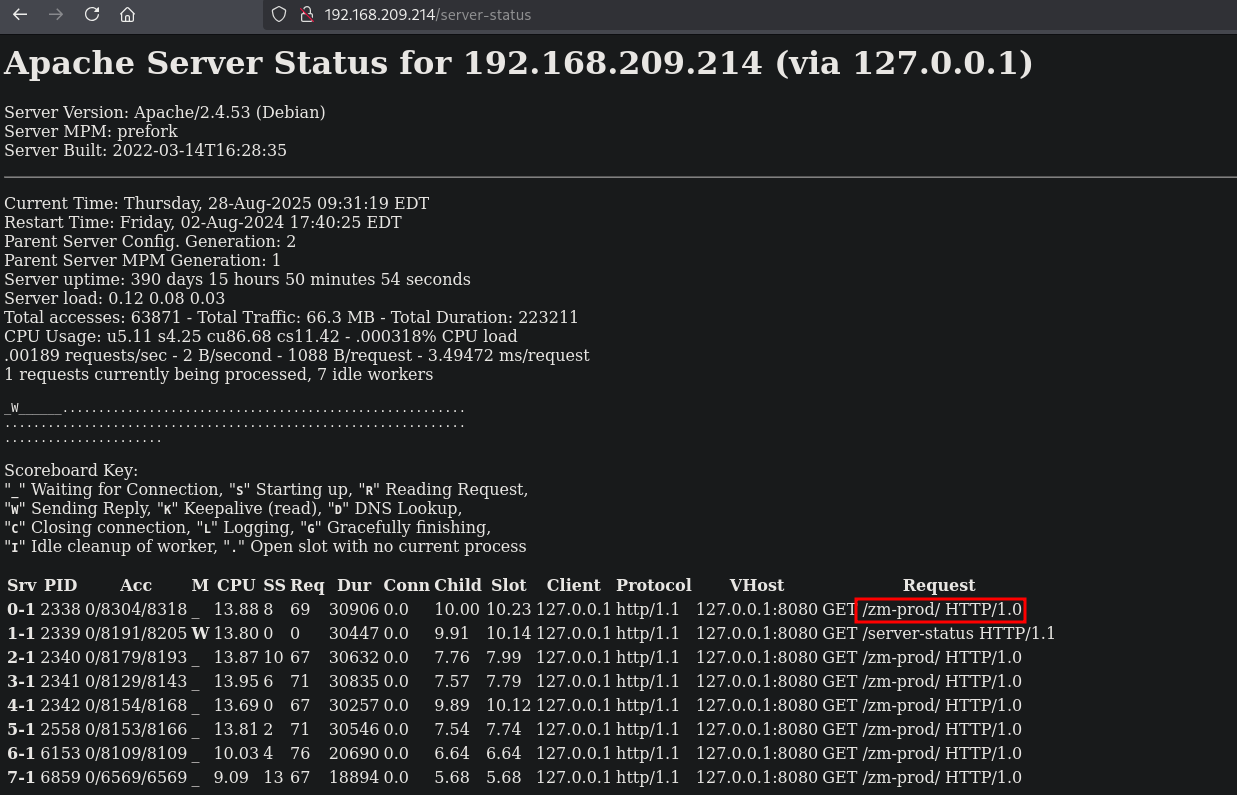Open the tracking protection shield icon
Image resolution: width=1237 pixels, height=795 pixels.
pos(279,15)
